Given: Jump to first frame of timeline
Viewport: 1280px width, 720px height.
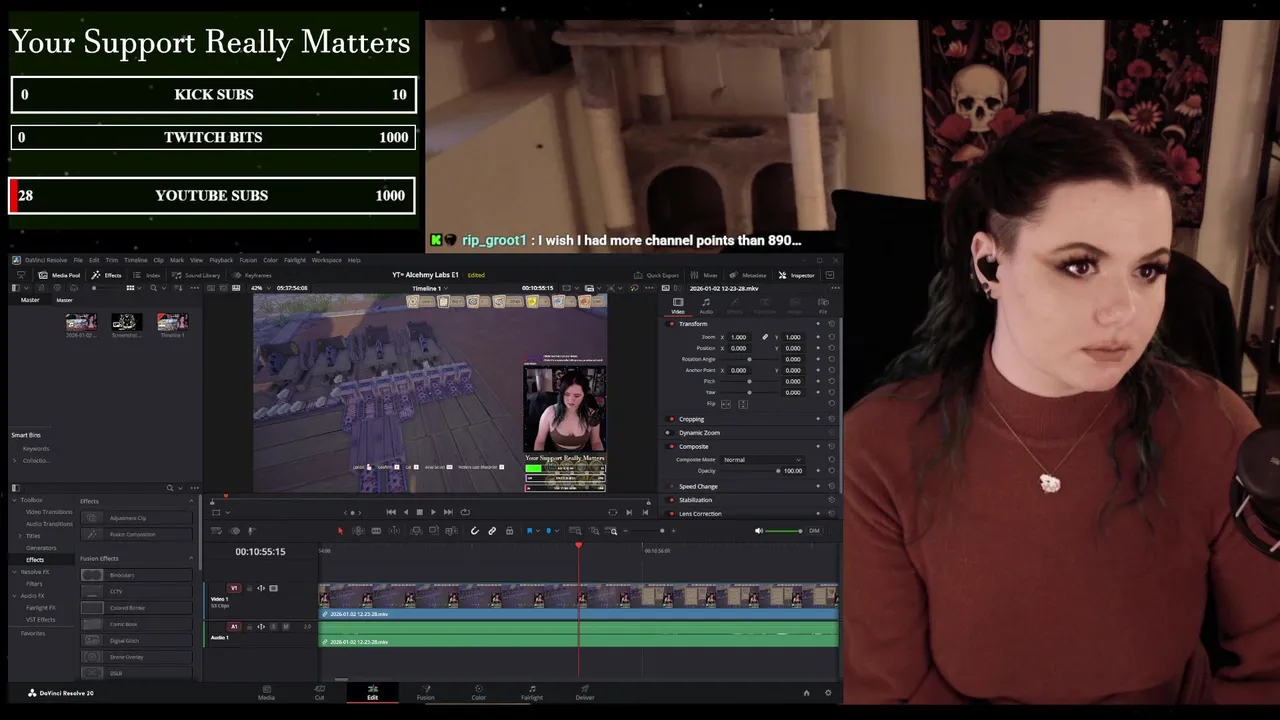Looking at the screenshot, I should (391, 512).
